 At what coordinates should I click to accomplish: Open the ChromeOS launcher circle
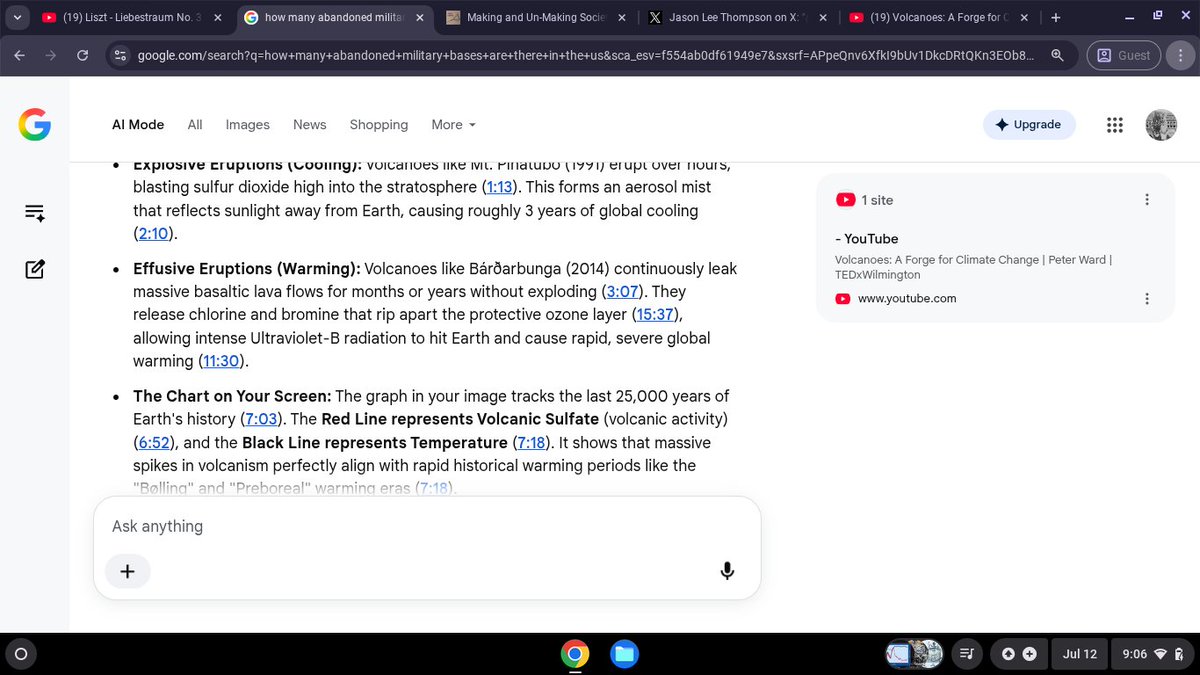tap(21, 654)
